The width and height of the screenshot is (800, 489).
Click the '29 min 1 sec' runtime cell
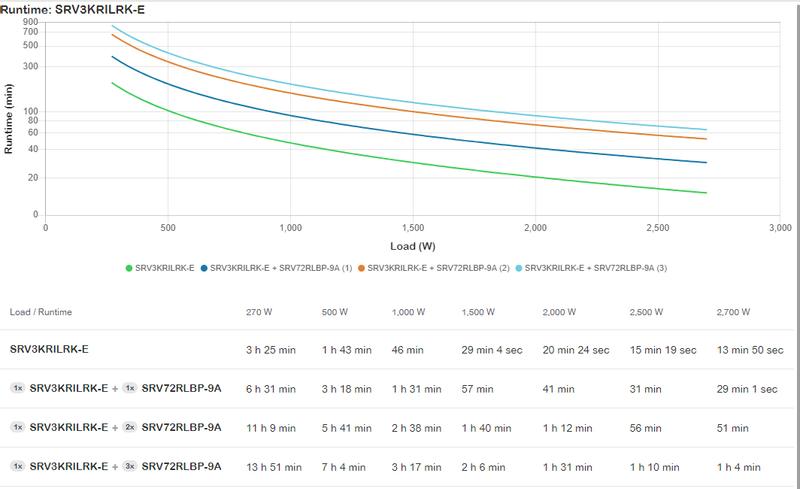click(745, 388)
